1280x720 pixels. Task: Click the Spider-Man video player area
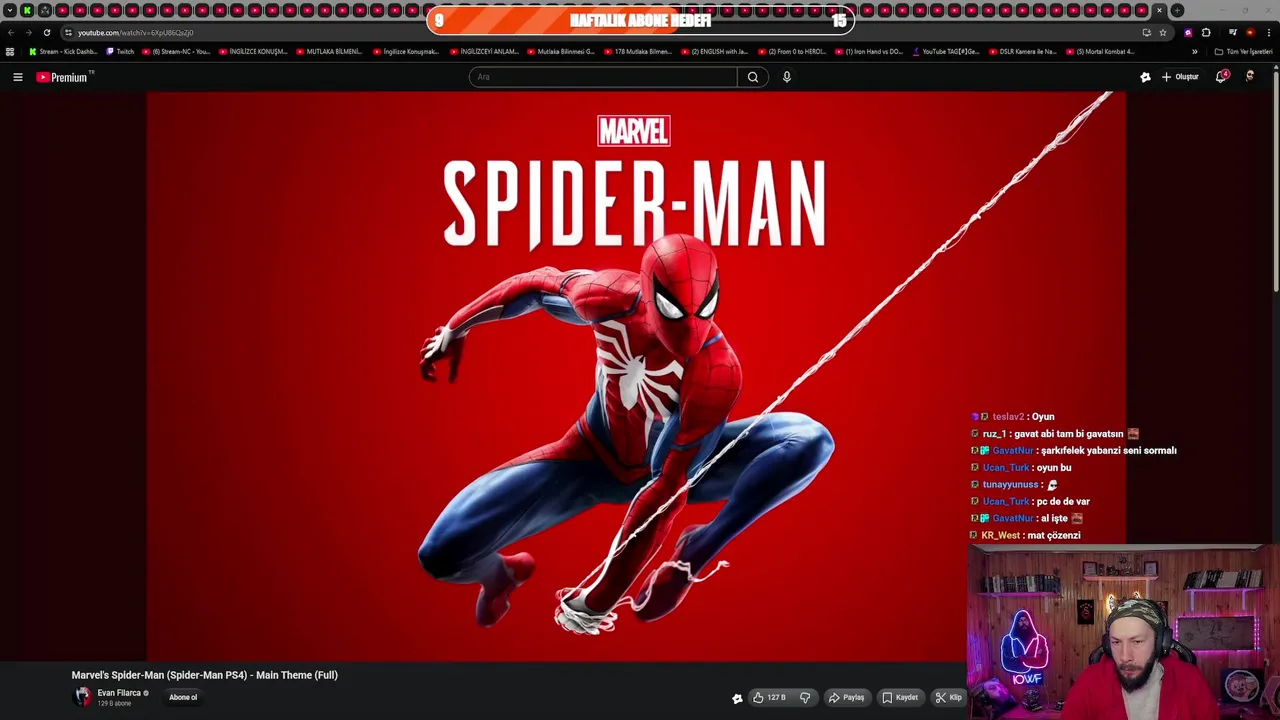pyautogui.click(x=636, y=376)
